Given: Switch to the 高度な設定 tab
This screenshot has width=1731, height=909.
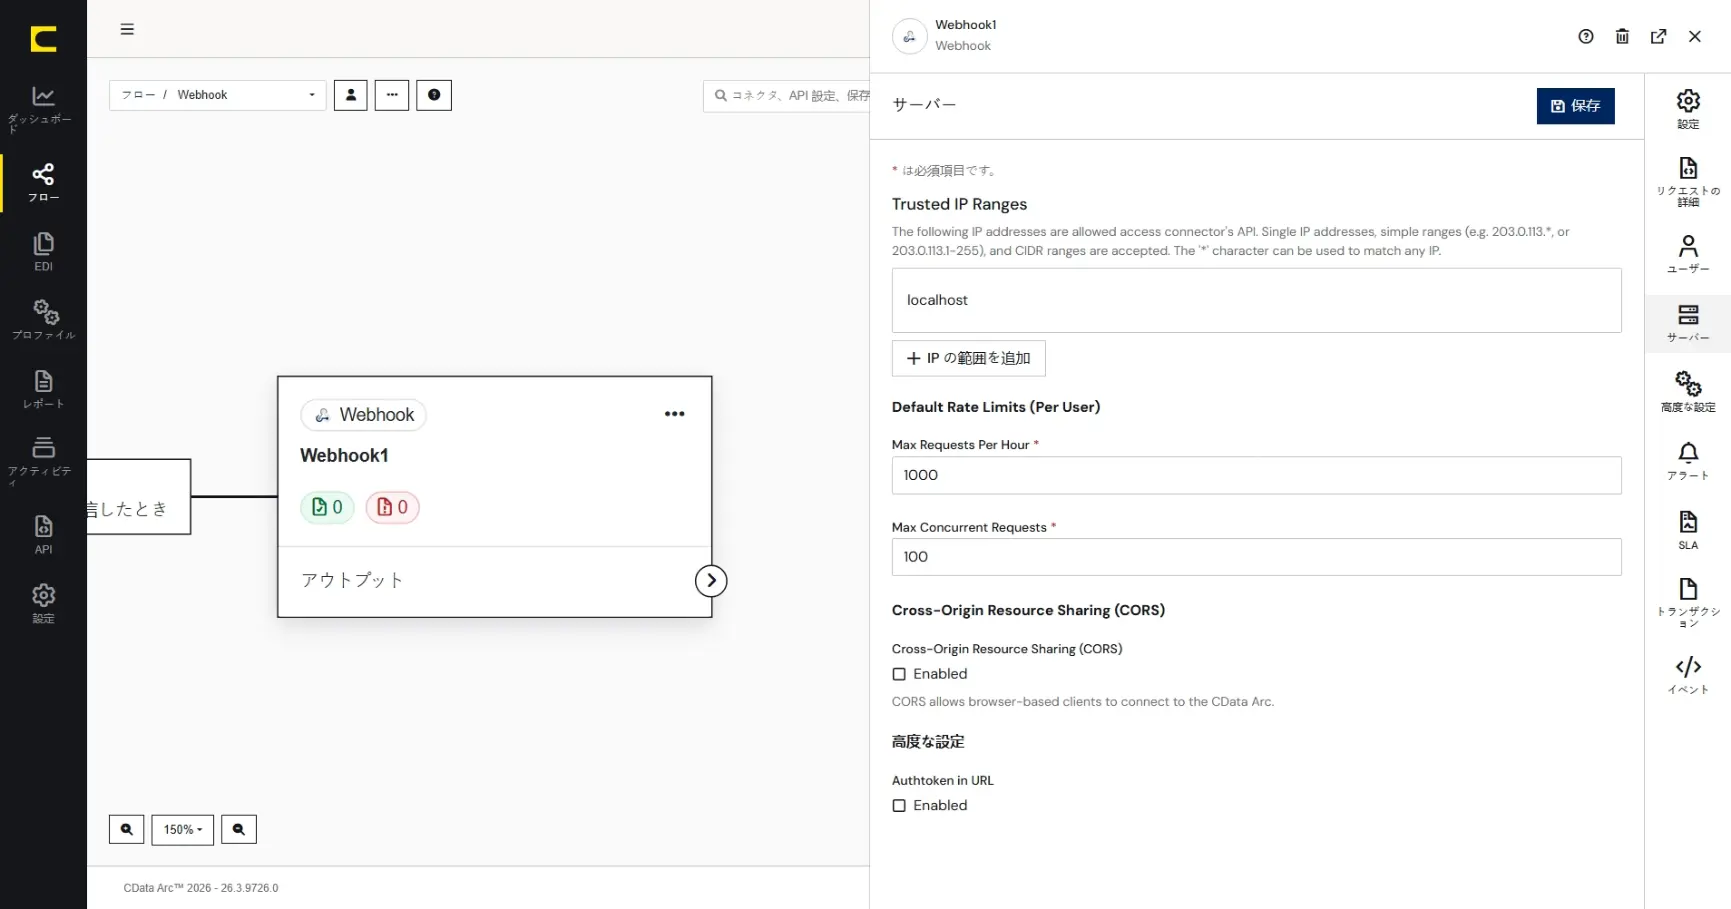Looking at the screenshot, I should coord(1688,391).
